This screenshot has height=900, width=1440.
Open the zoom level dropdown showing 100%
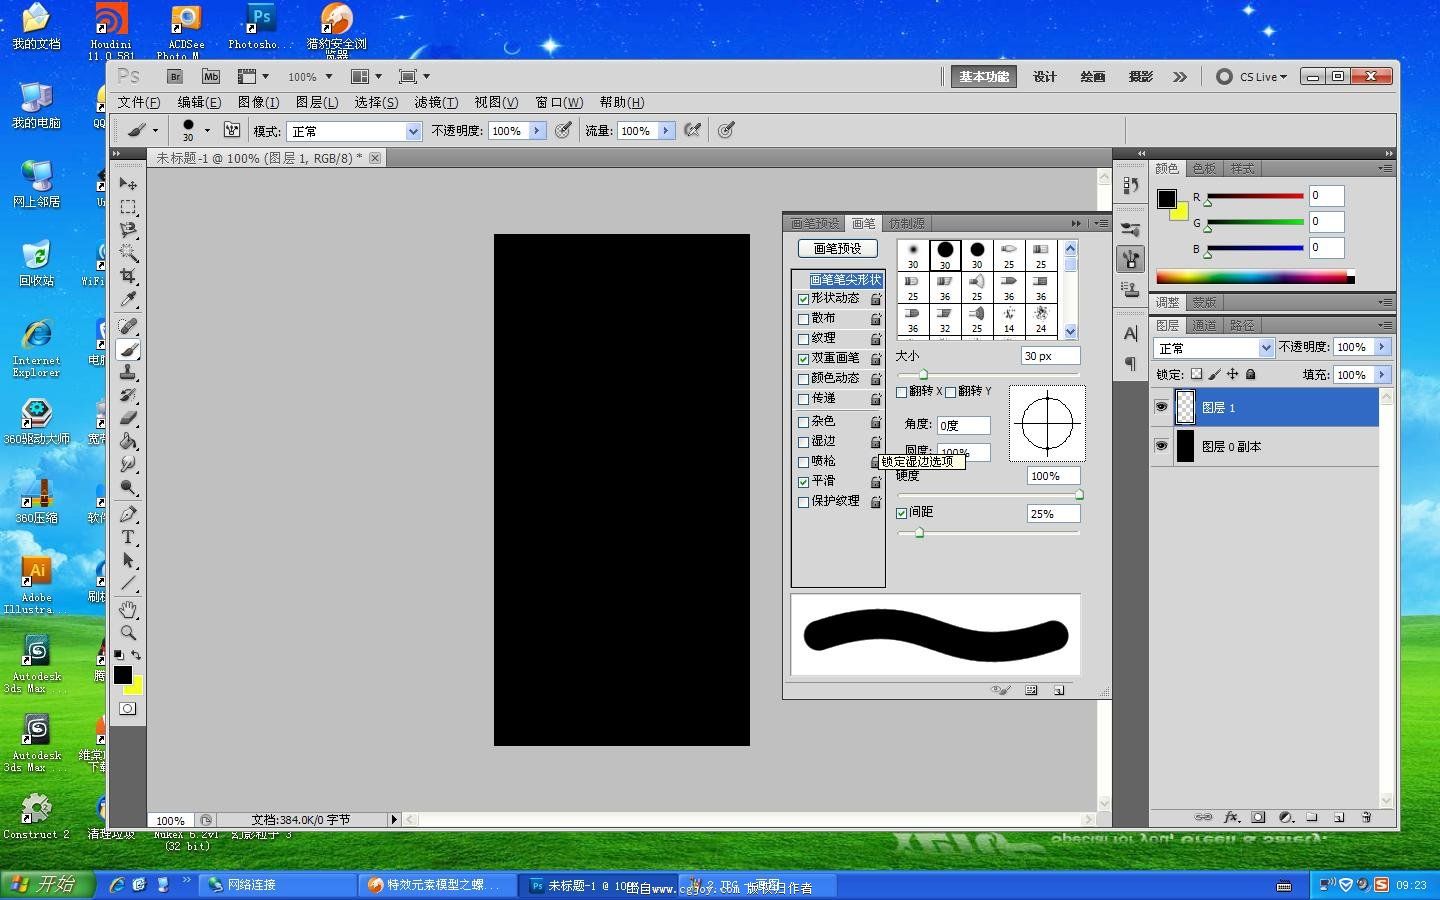tap(329, 76)
